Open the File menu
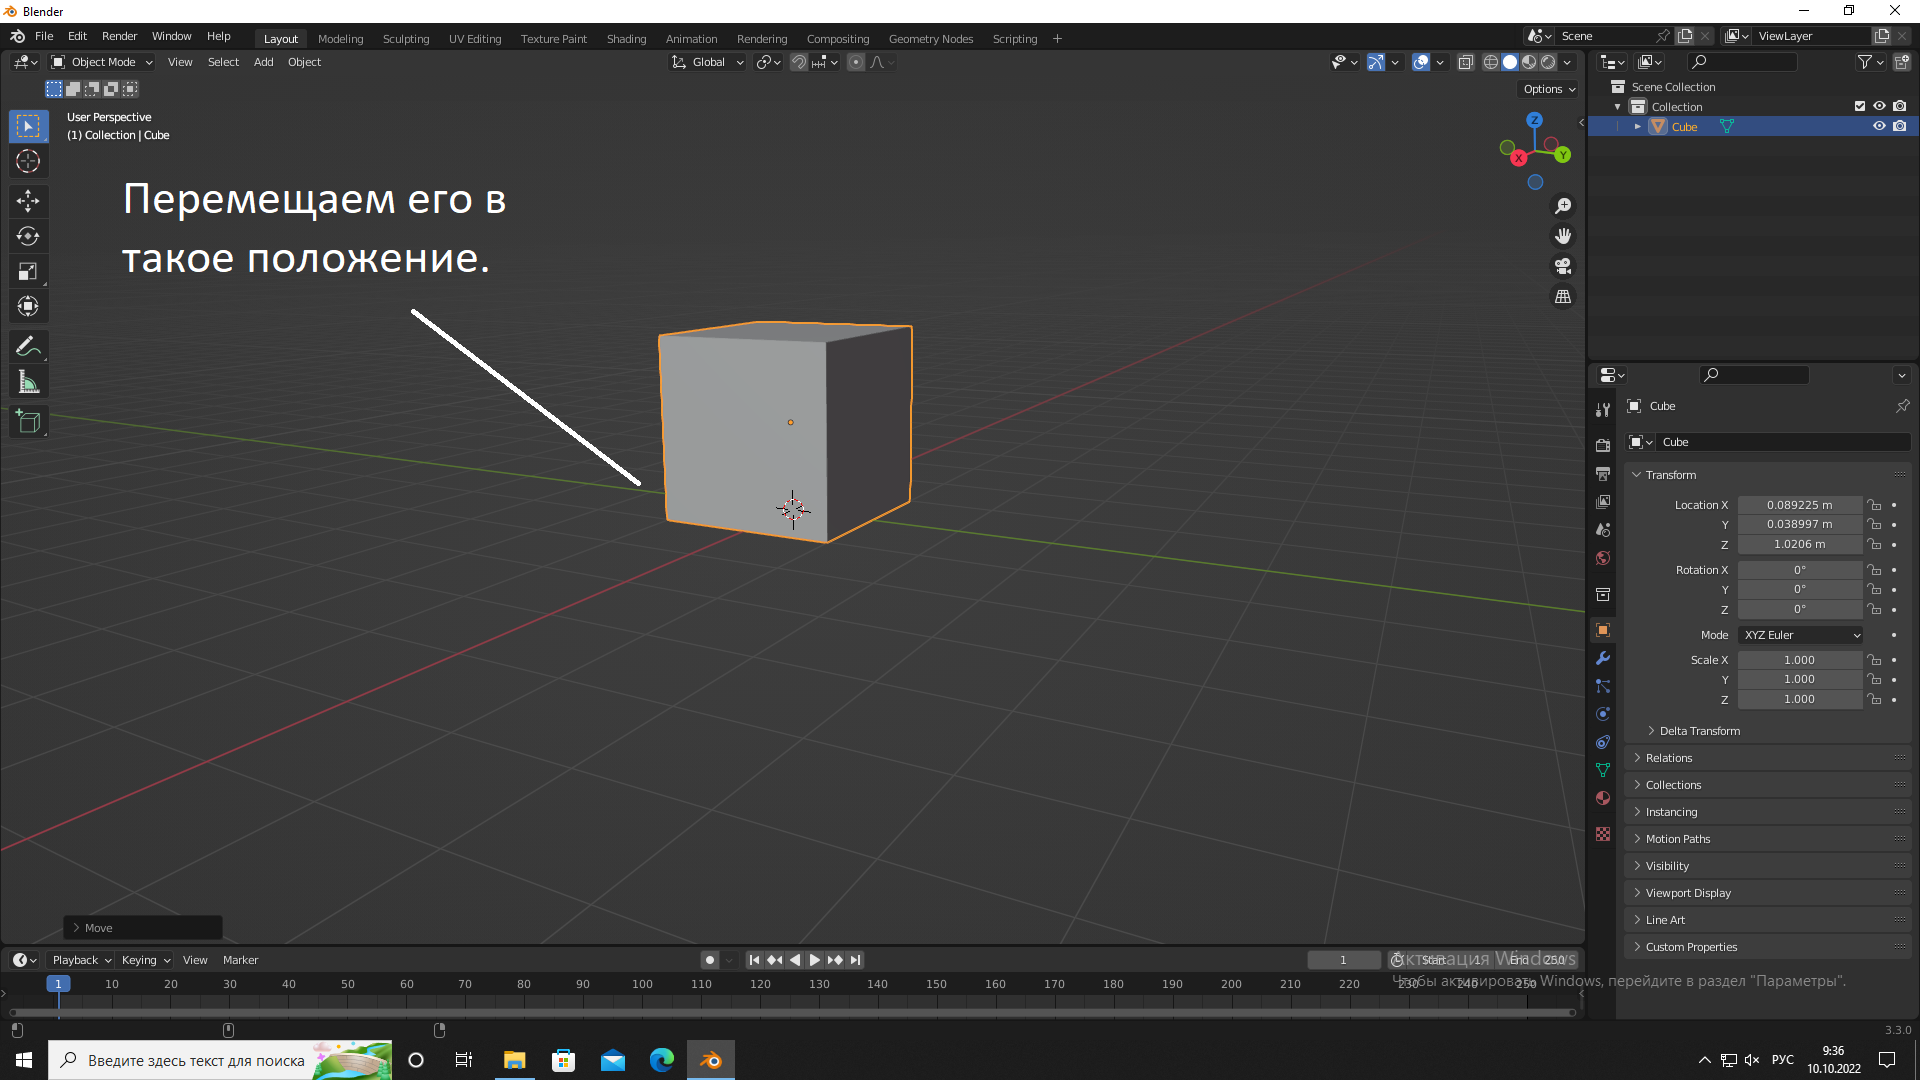 (x=44, y=36)
